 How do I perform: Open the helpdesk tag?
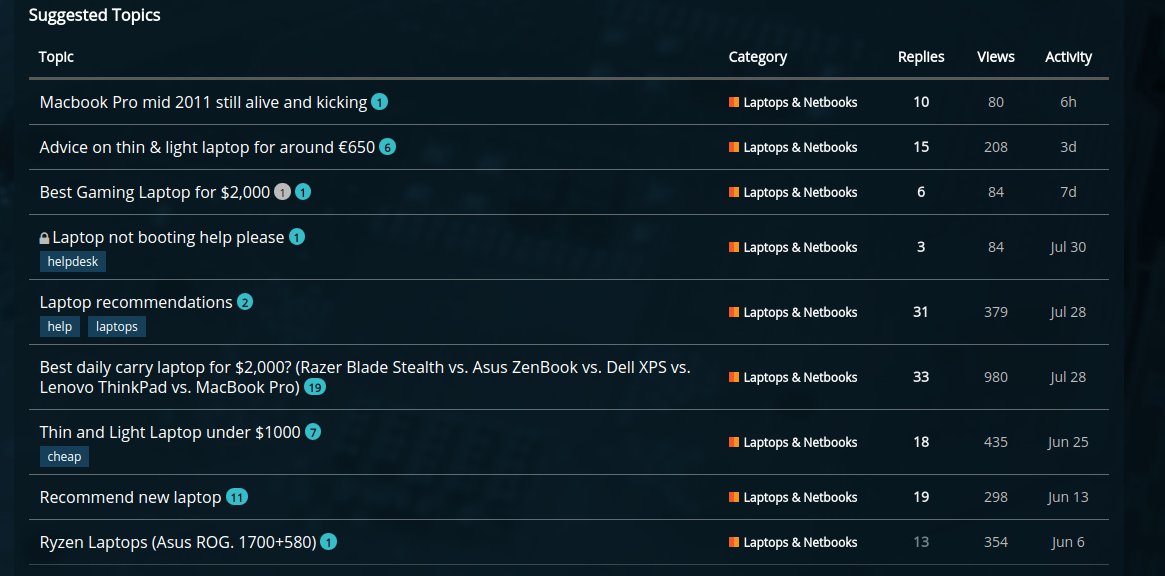point(73,262)
